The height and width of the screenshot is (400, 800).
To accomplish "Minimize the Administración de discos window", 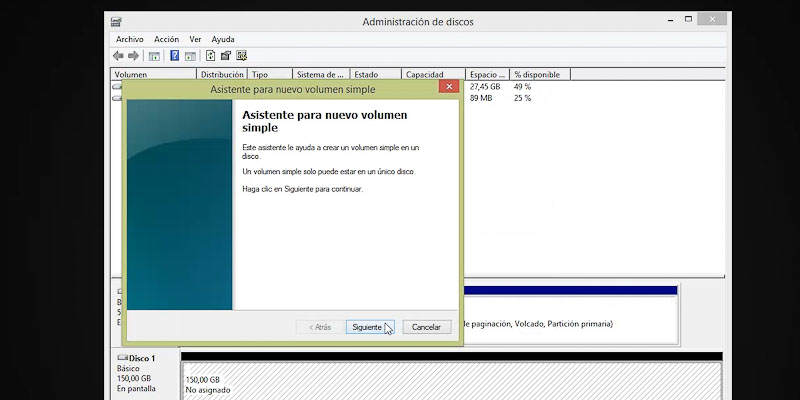I will (670, 20).
